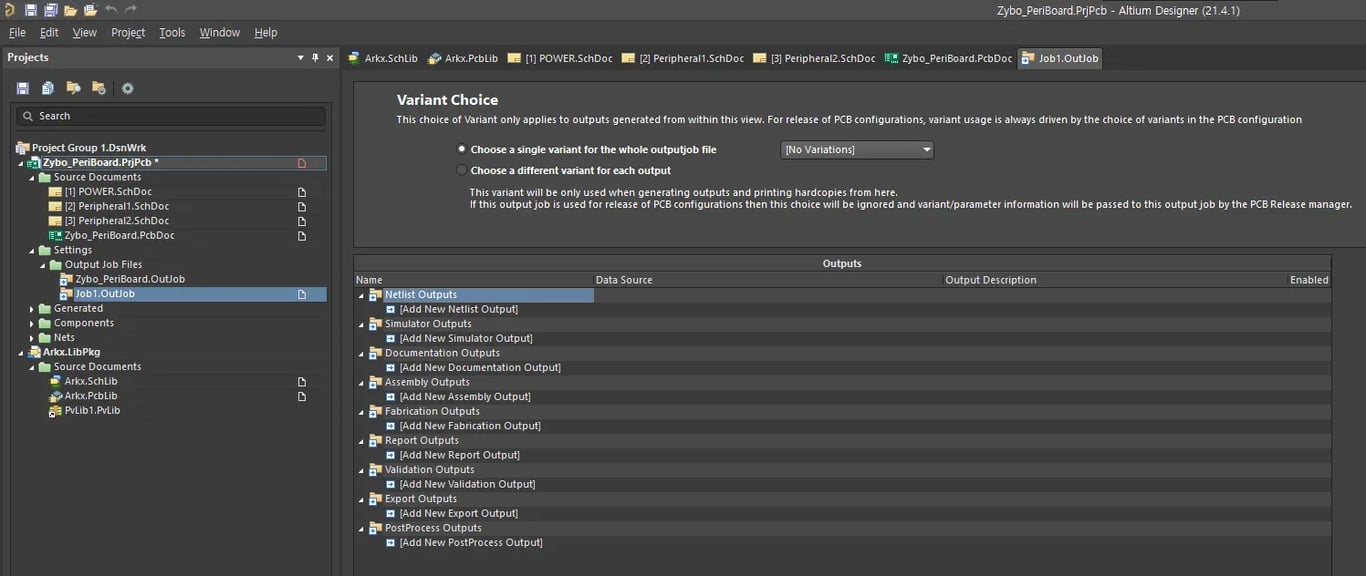Pin the Projects panel with the pushpin icon

click(x=316, y=58)
